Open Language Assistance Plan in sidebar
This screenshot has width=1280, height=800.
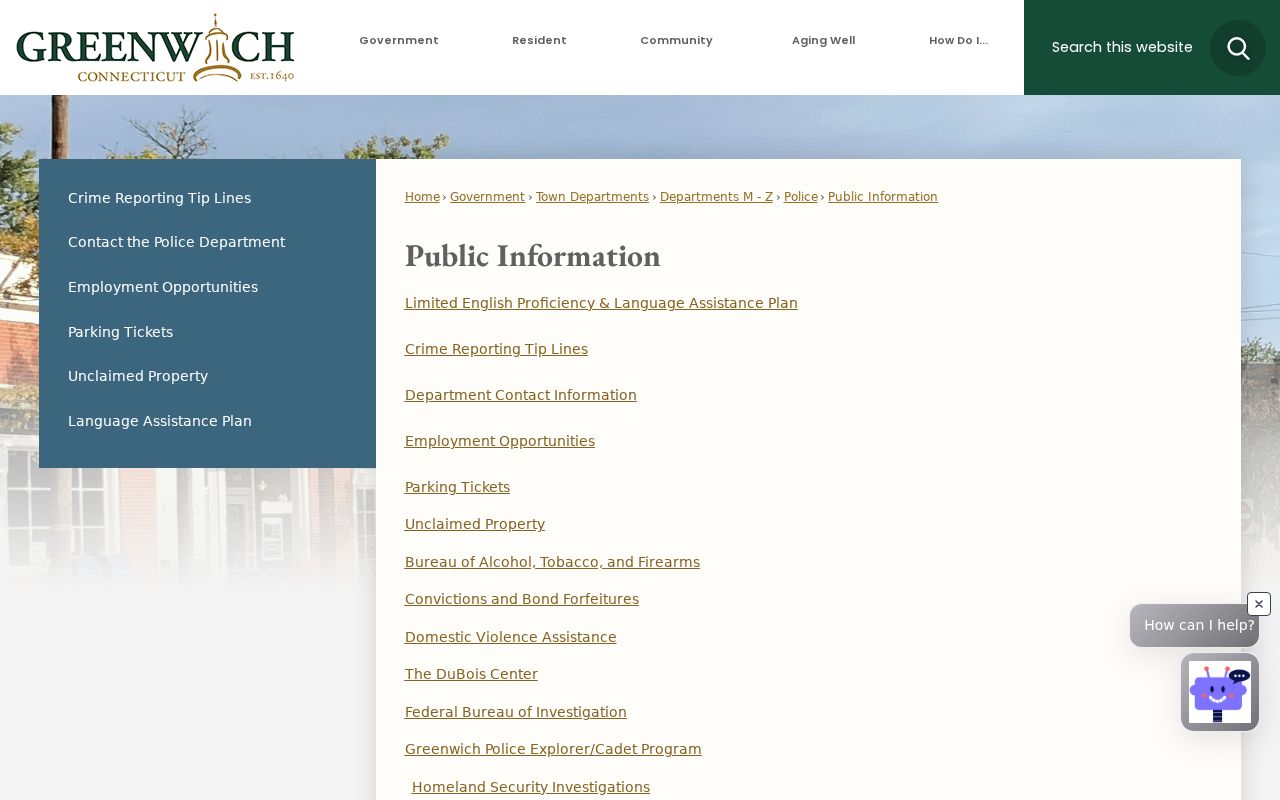(x=160, y=421)
